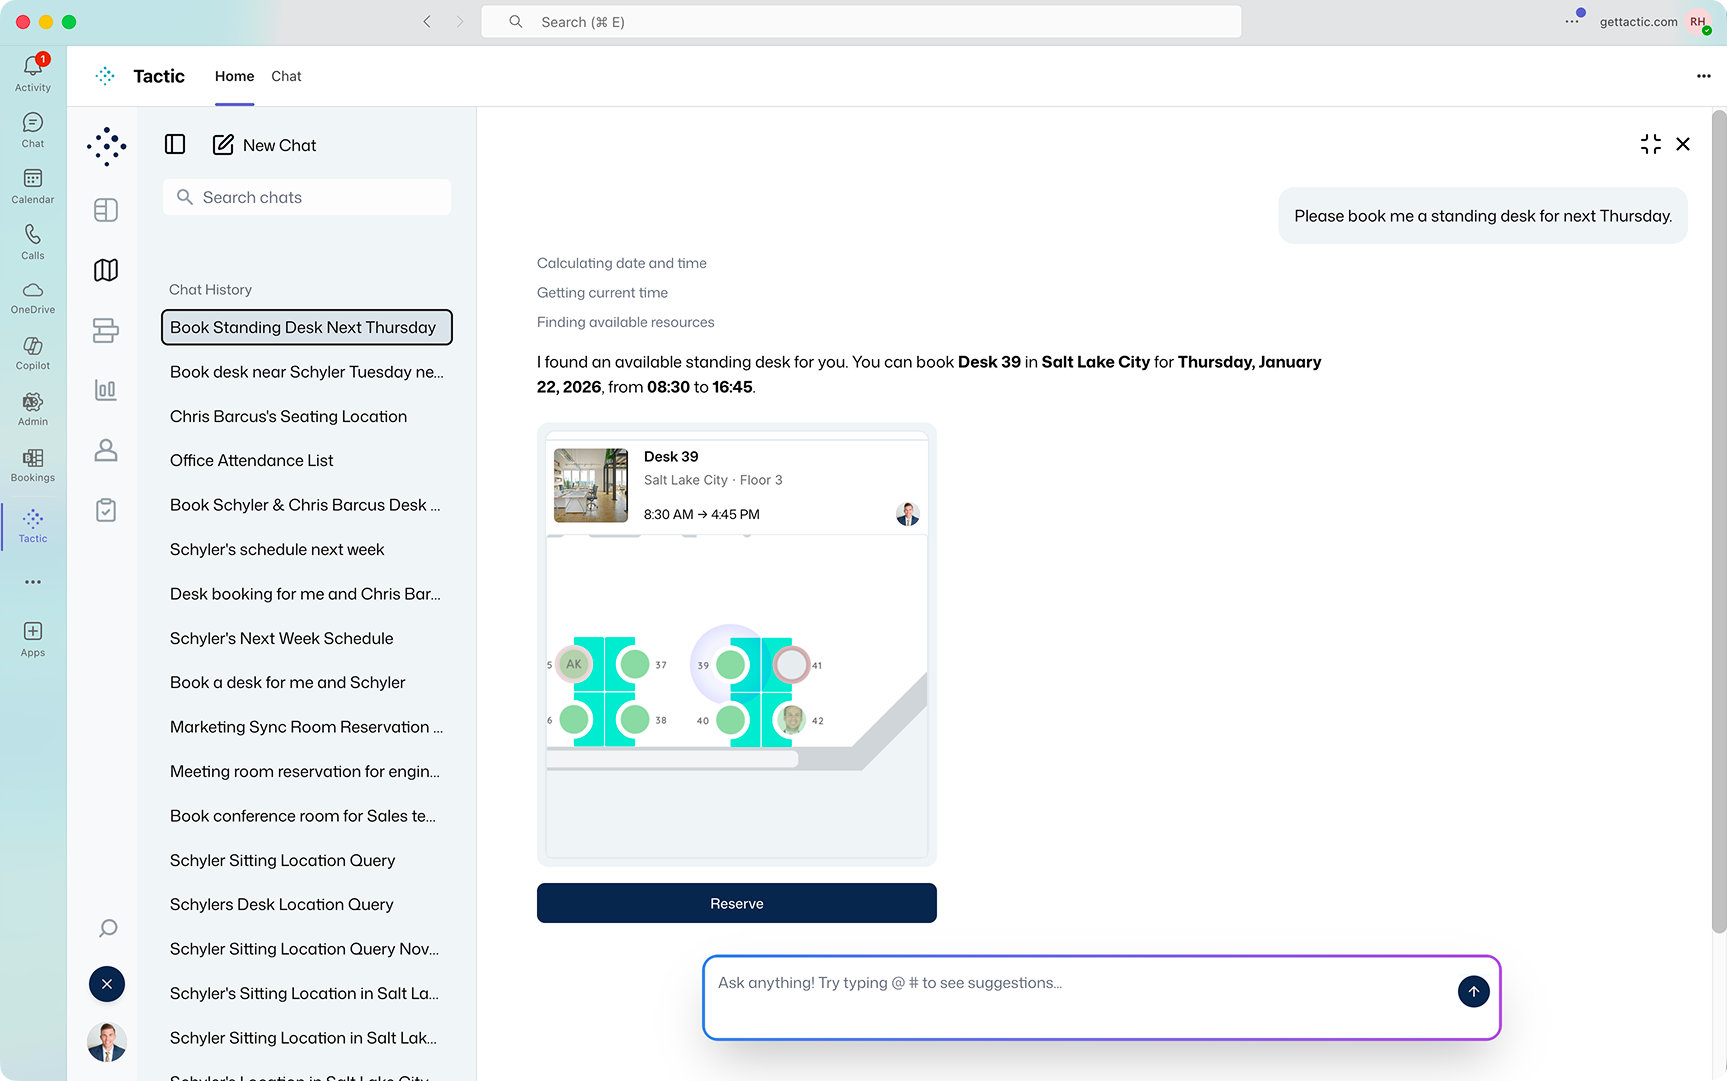Open chat 'Desk booking for me and Chris Bar...'
This screenshot has width=1727, height=1081.
click(307, 594)
